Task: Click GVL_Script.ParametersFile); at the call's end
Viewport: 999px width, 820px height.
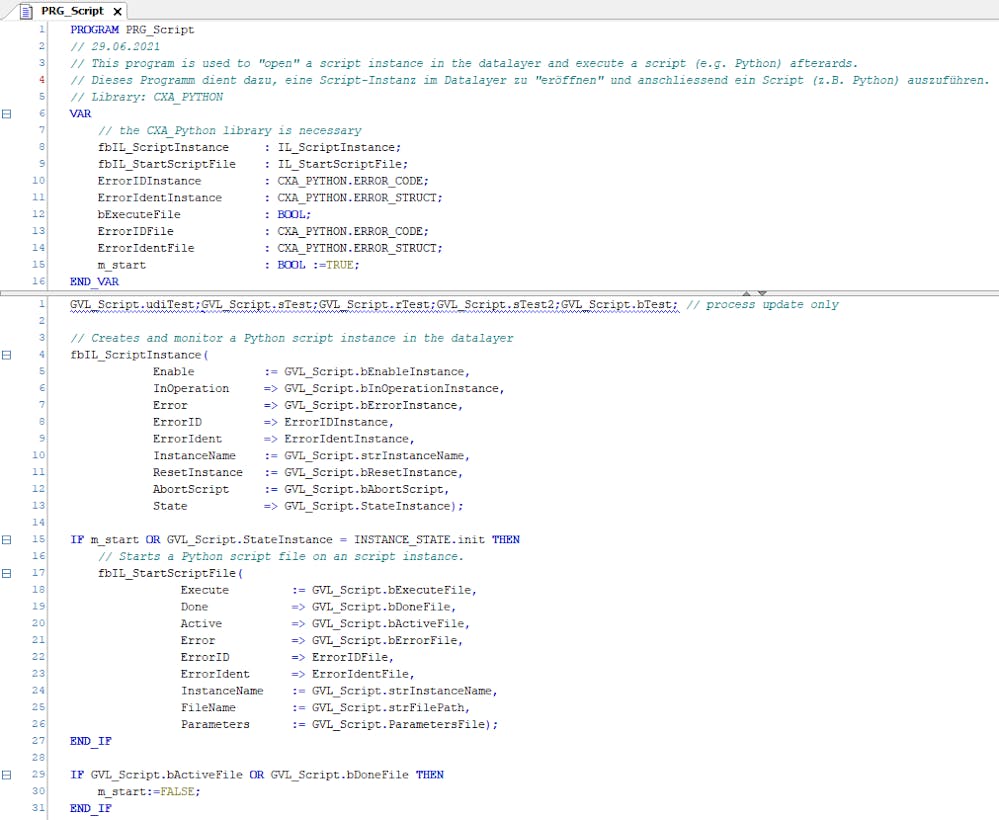Action: click(405, 724)
